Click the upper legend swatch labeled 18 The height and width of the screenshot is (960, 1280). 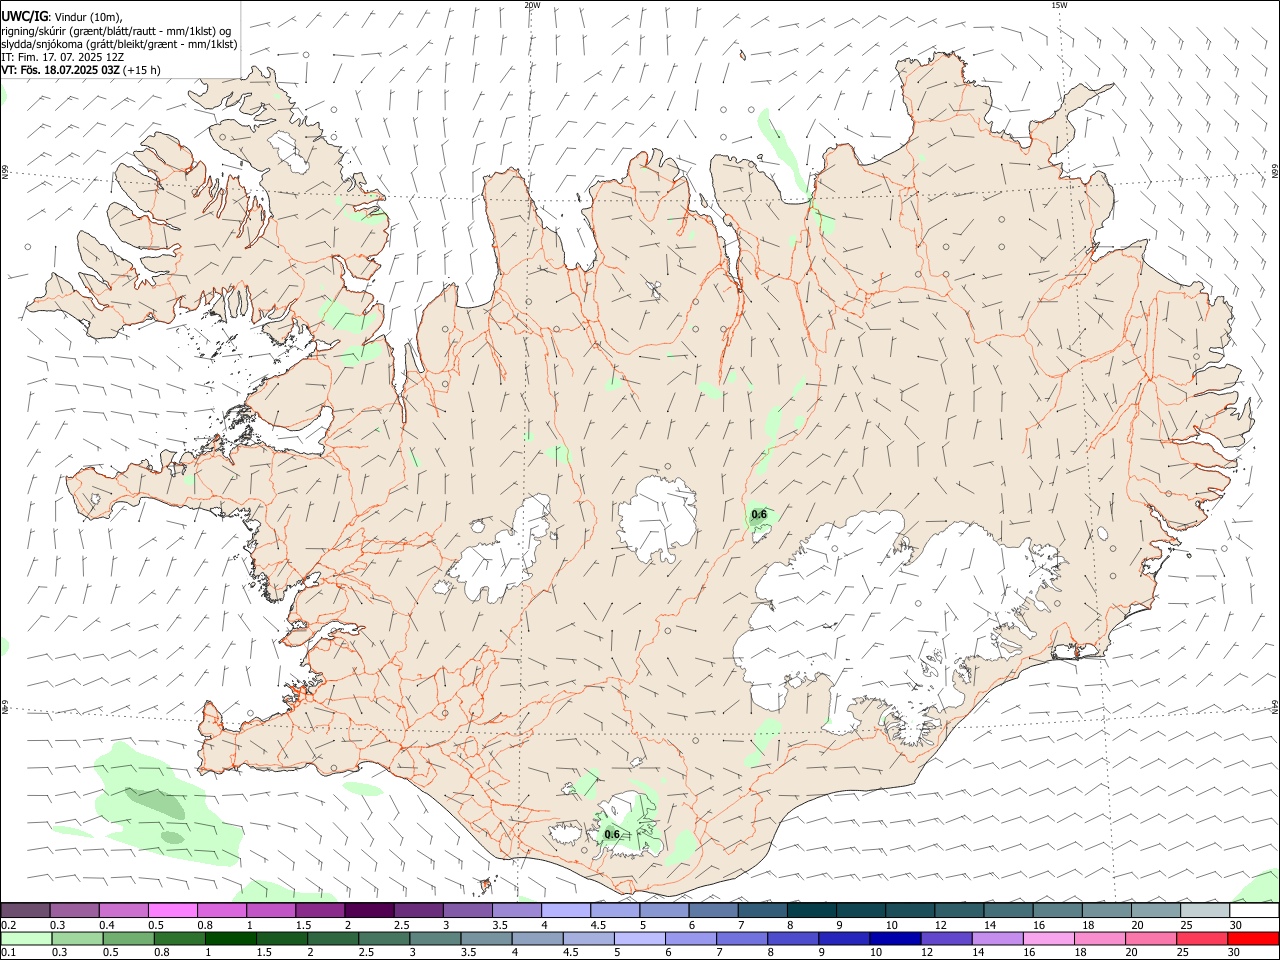(x=1105, y=910)
